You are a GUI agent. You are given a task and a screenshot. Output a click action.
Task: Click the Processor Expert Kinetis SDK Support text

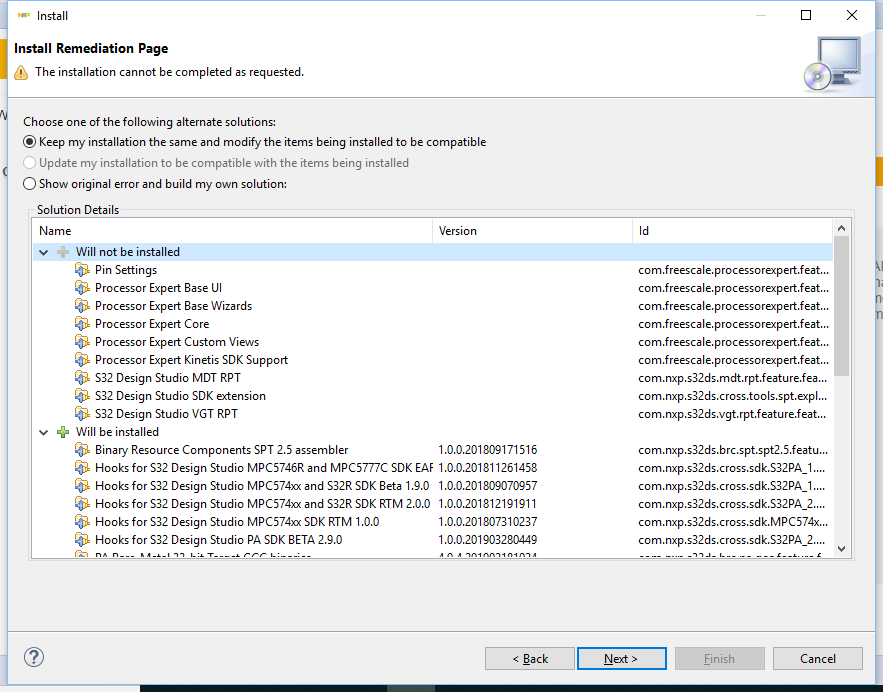coord(191,360)
